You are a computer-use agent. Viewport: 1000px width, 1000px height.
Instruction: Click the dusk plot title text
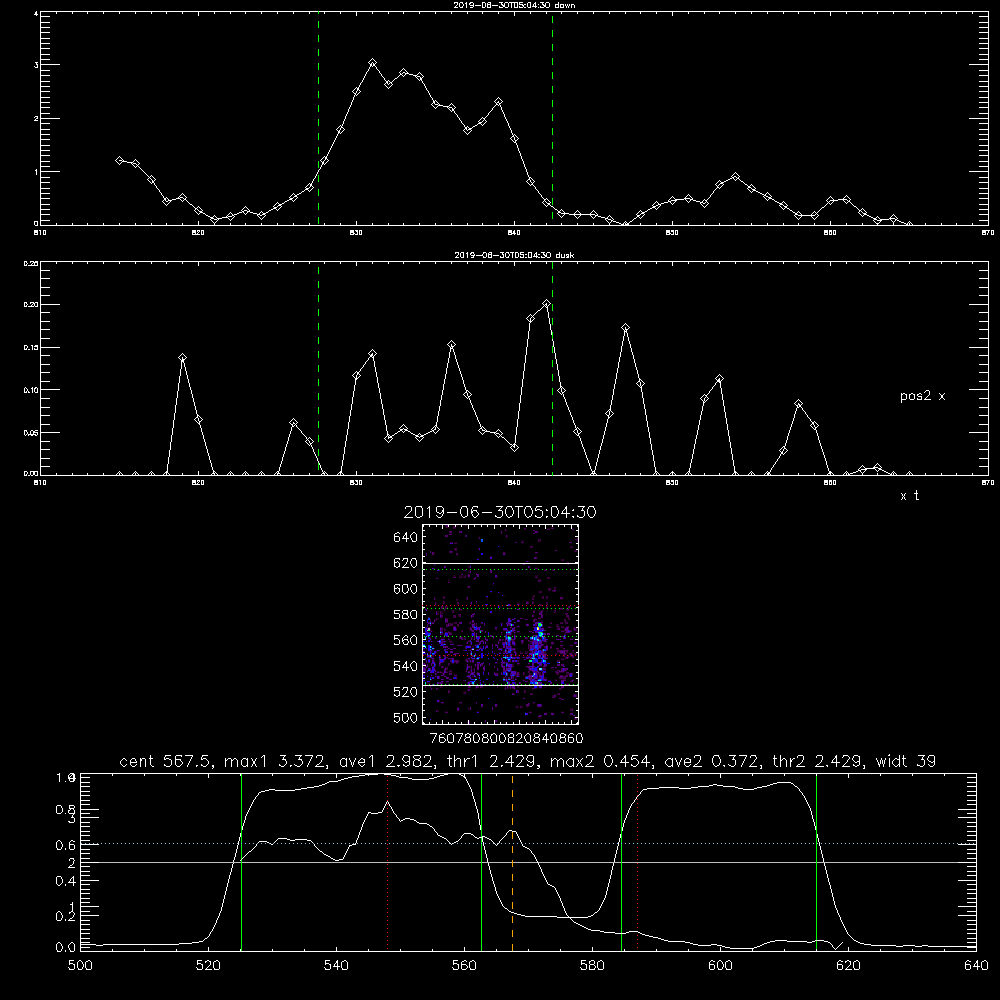coord(514,255)
